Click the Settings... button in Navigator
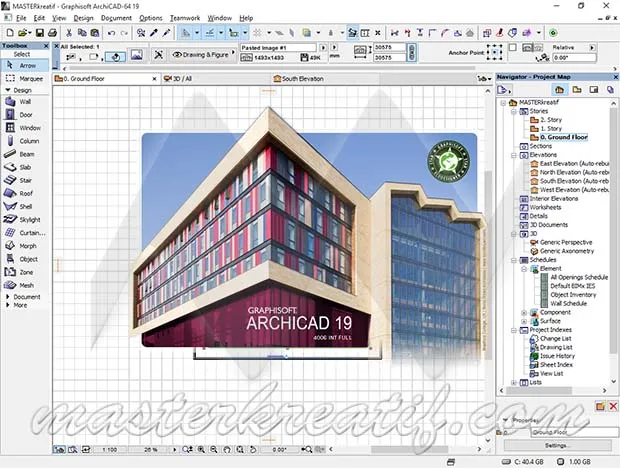620x468 pixels. pos(556,445)
